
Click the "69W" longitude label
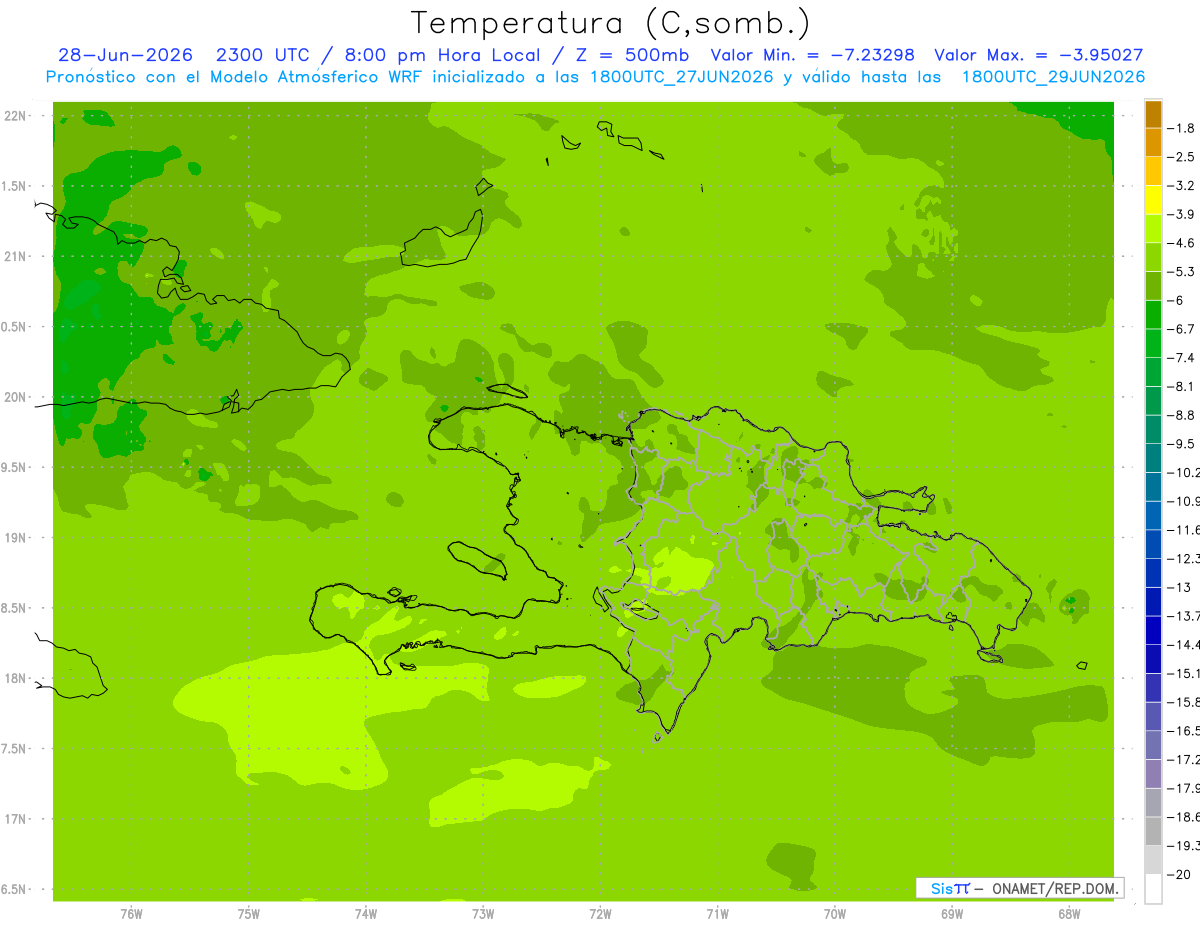pyautogui.click(x=952, y=914)
